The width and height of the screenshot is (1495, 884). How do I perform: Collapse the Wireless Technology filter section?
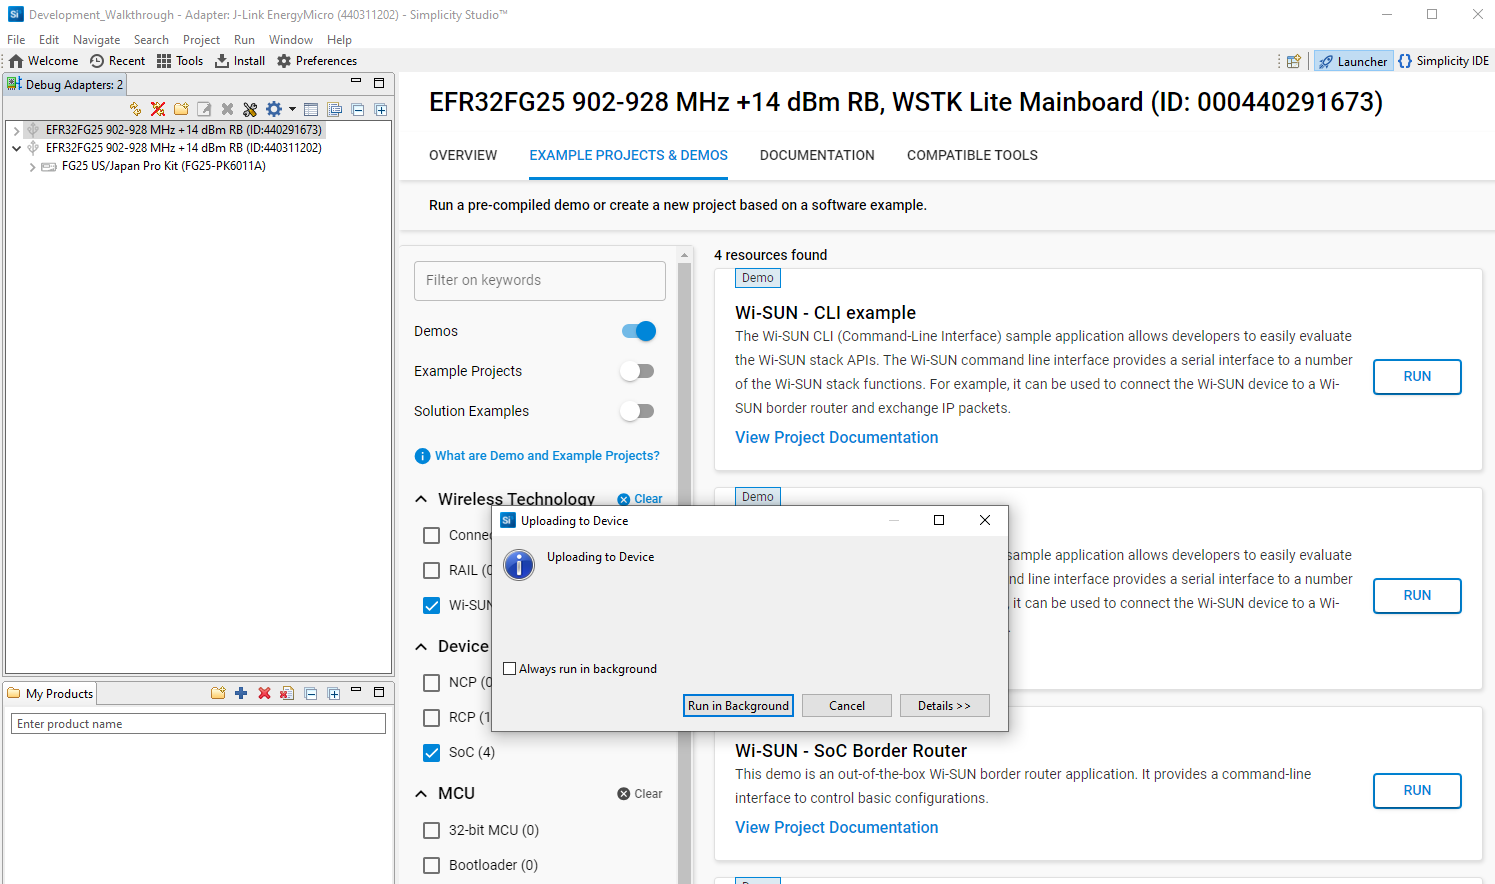coord(421,498)
